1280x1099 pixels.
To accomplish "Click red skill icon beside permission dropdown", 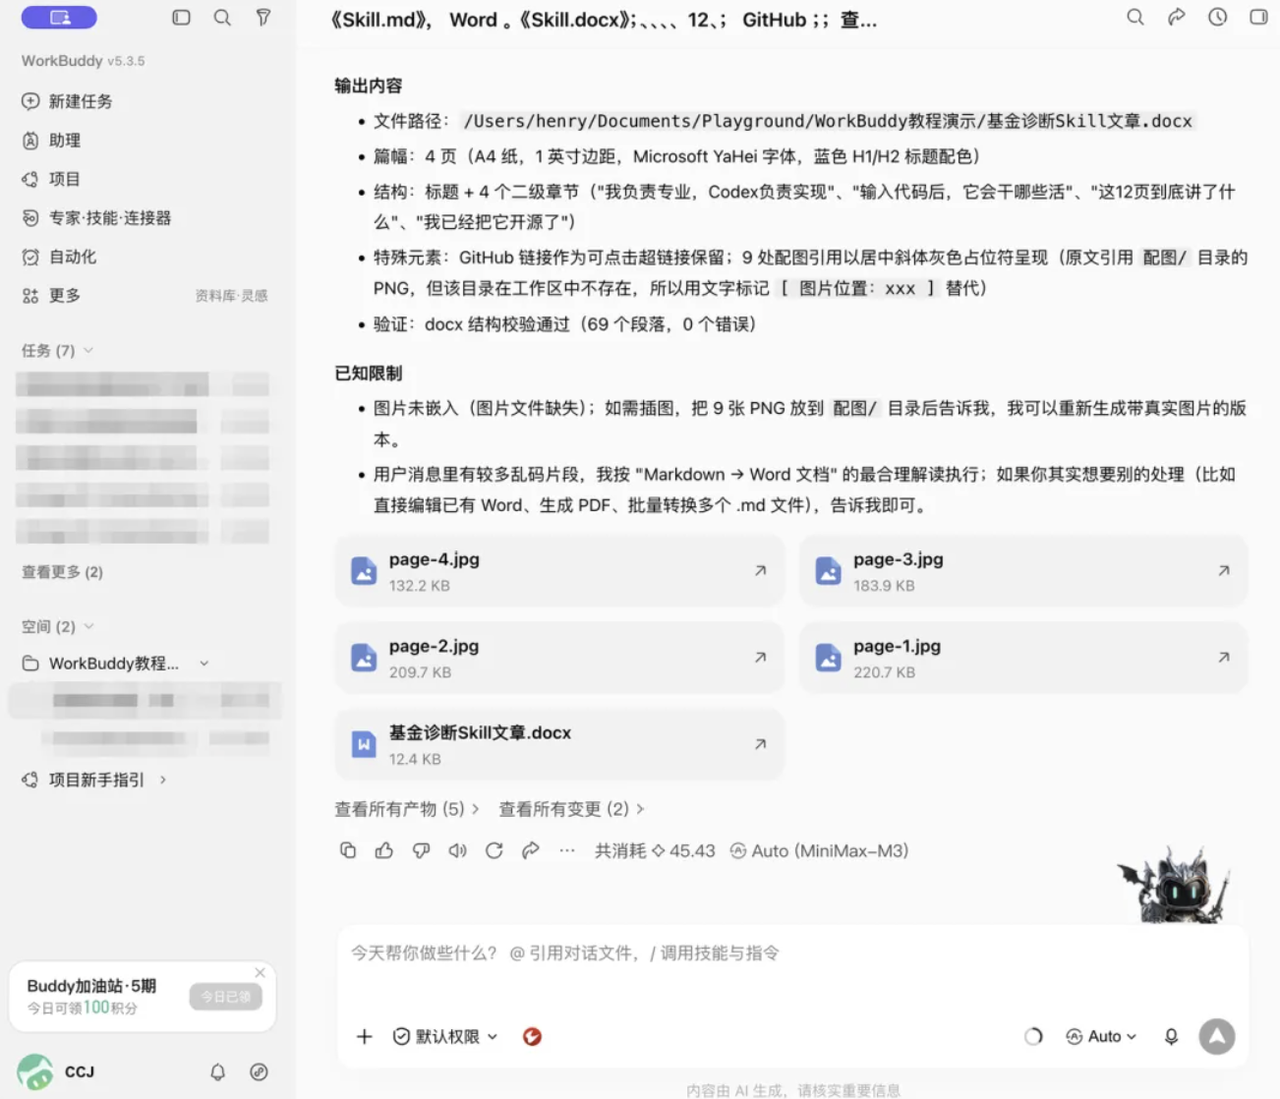I will tap(532, 1036).
